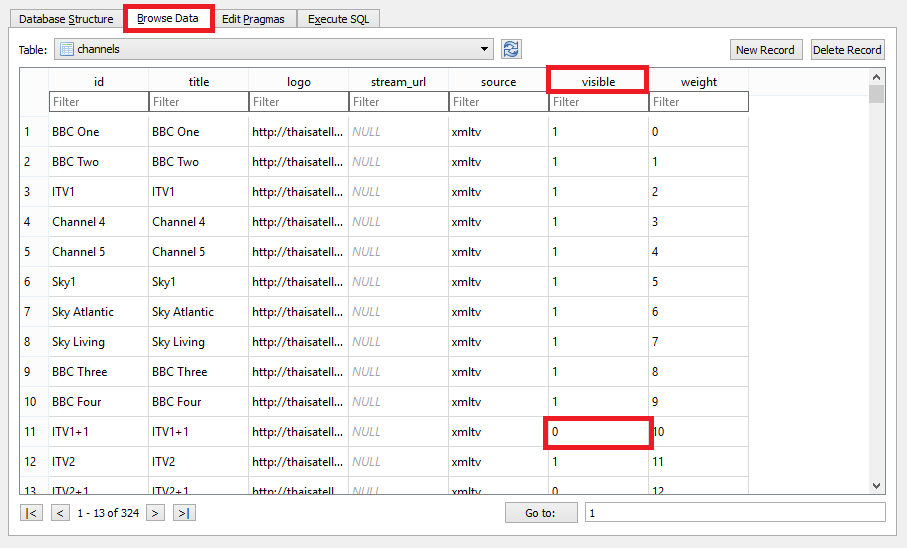Screen dimensions: 907x548
Task: Click the Sky Atlantic id cell
Action: point(98,312)
